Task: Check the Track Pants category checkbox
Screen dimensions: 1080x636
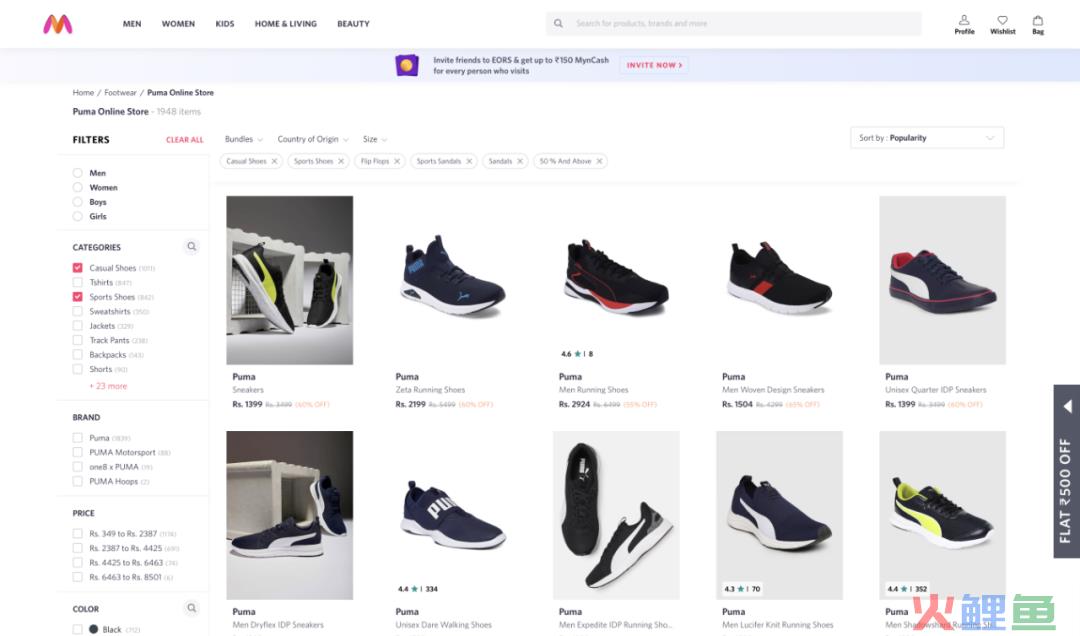Action: tap(78, 340)
